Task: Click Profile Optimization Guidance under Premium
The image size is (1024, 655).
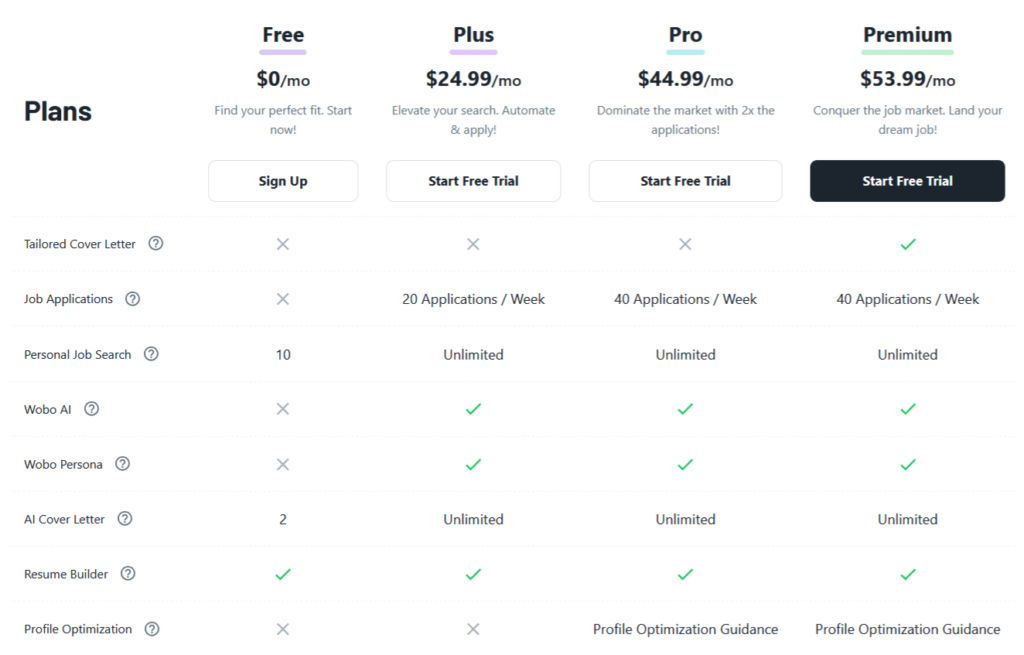Action: pyautogui.click(x=907, y=629)
